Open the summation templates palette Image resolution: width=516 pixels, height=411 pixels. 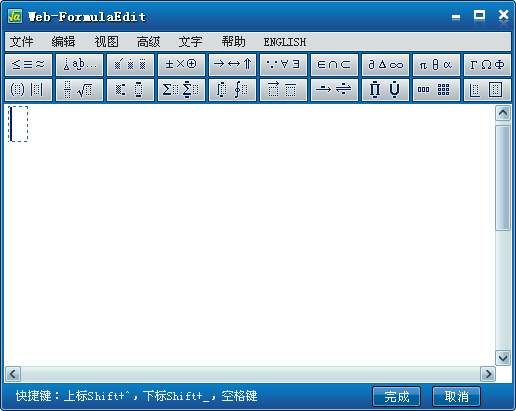tap(181, 90)
